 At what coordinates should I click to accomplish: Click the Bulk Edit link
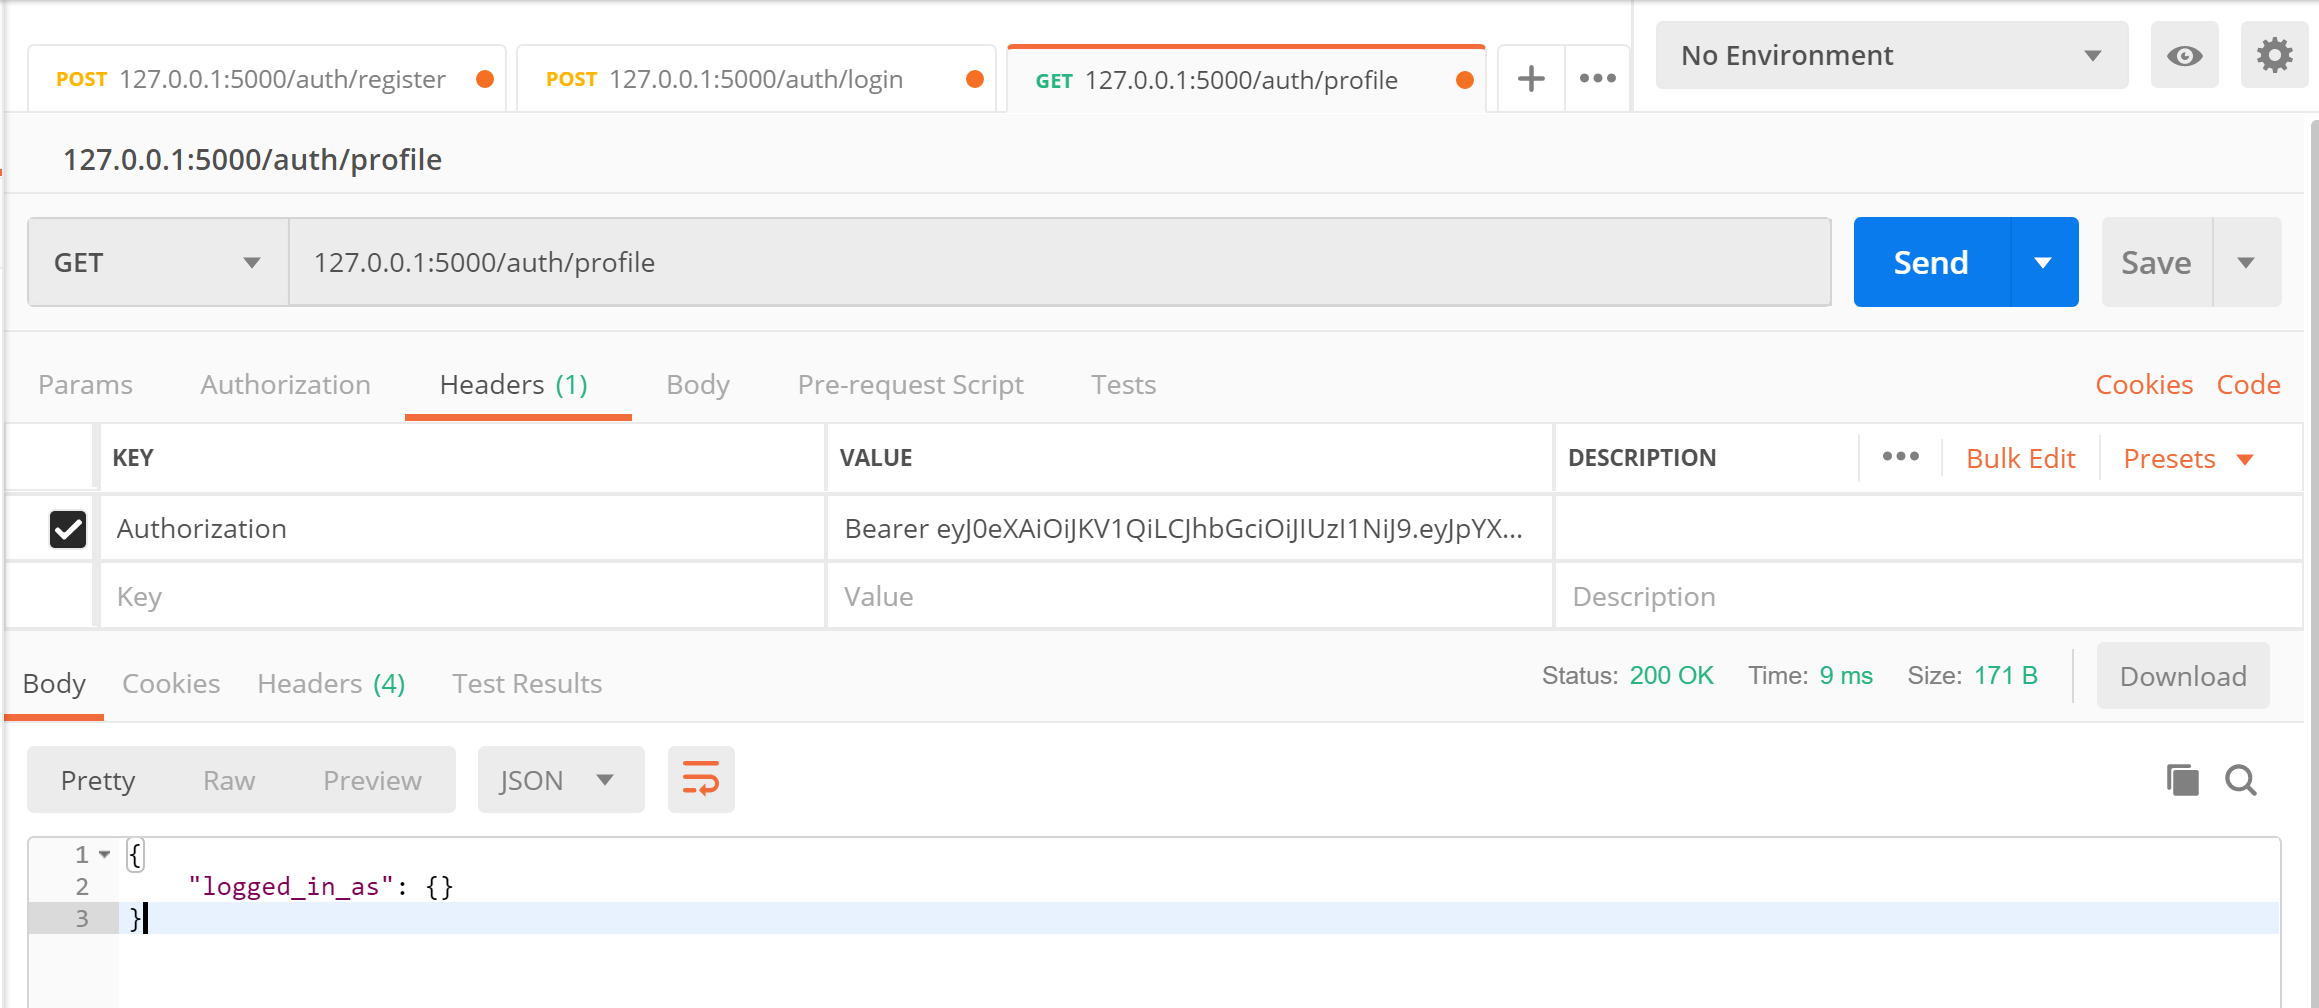pos(2020,458)
